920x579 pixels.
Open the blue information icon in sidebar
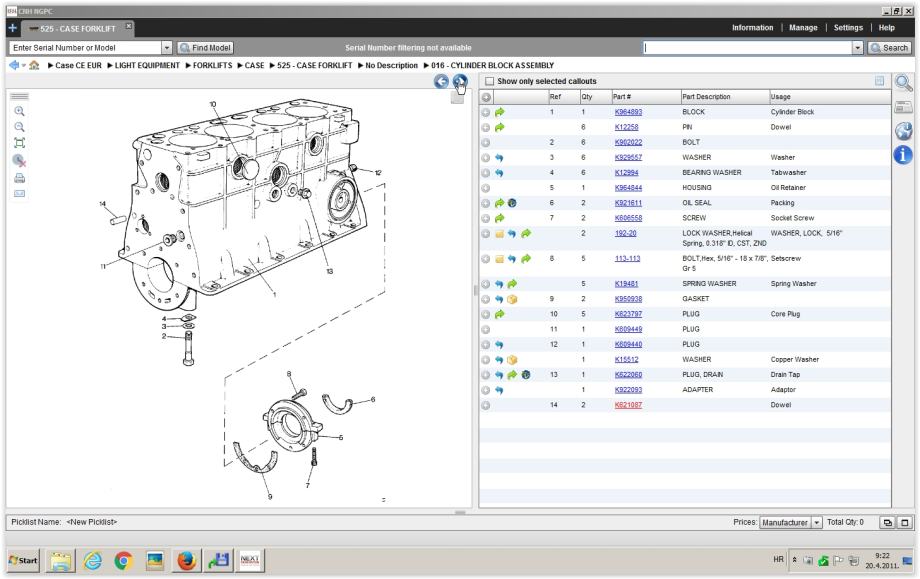pyautogui.click(x=904, y=154)
